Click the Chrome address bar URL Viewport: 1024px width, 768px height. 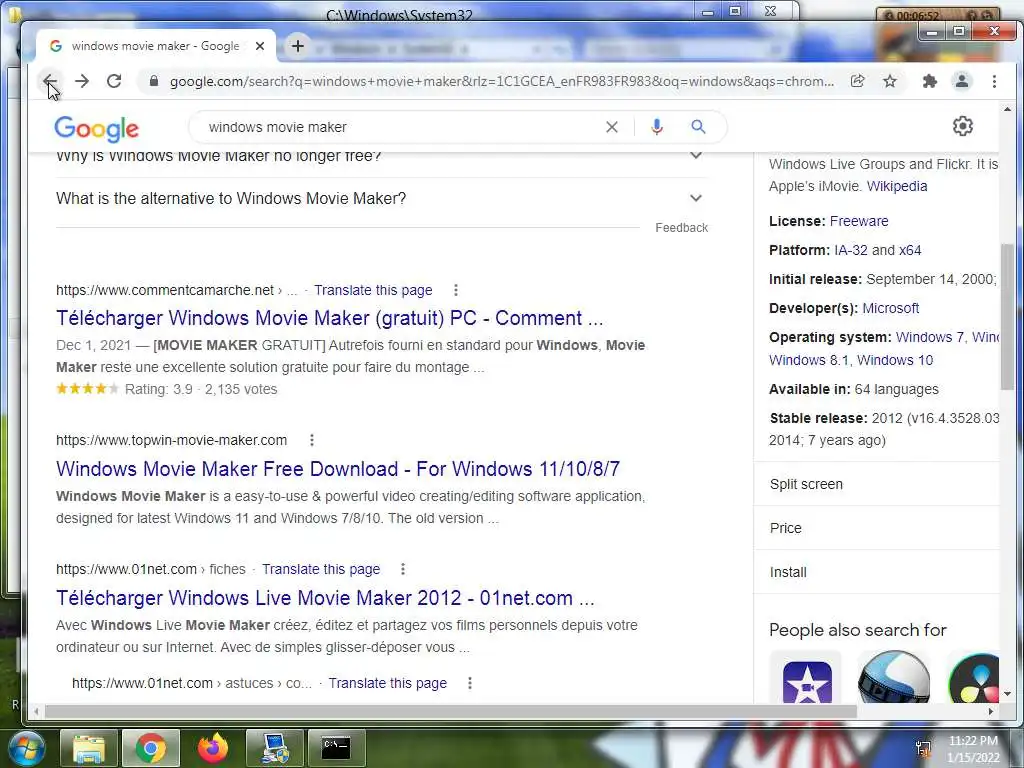tap(502, 81)
